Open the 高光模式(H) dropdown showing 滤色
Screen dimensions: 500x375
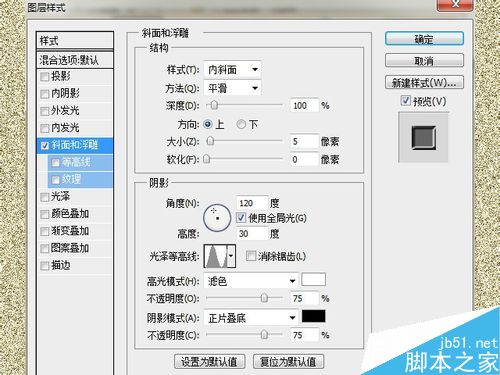(251, 281)
